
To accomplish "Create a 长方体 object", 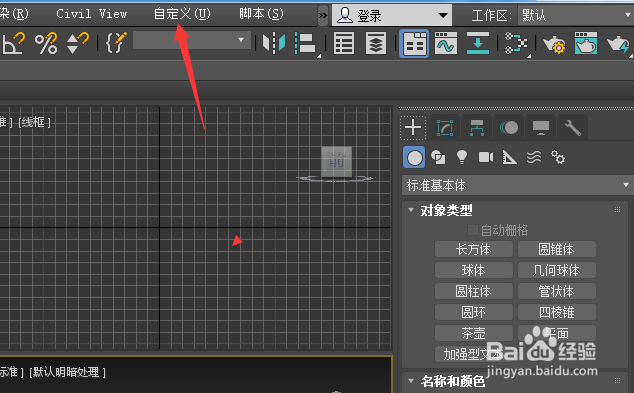I will [473, 249].
